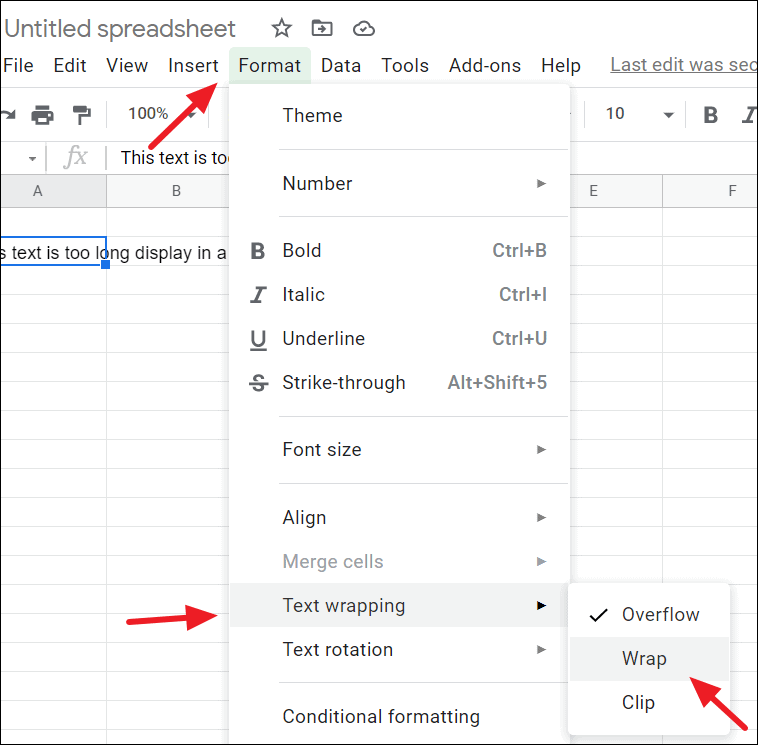Viewport: 758px width, 745px height.
Task: Toggle bold using toolbar B icon
Action: [x=710, y=115]
